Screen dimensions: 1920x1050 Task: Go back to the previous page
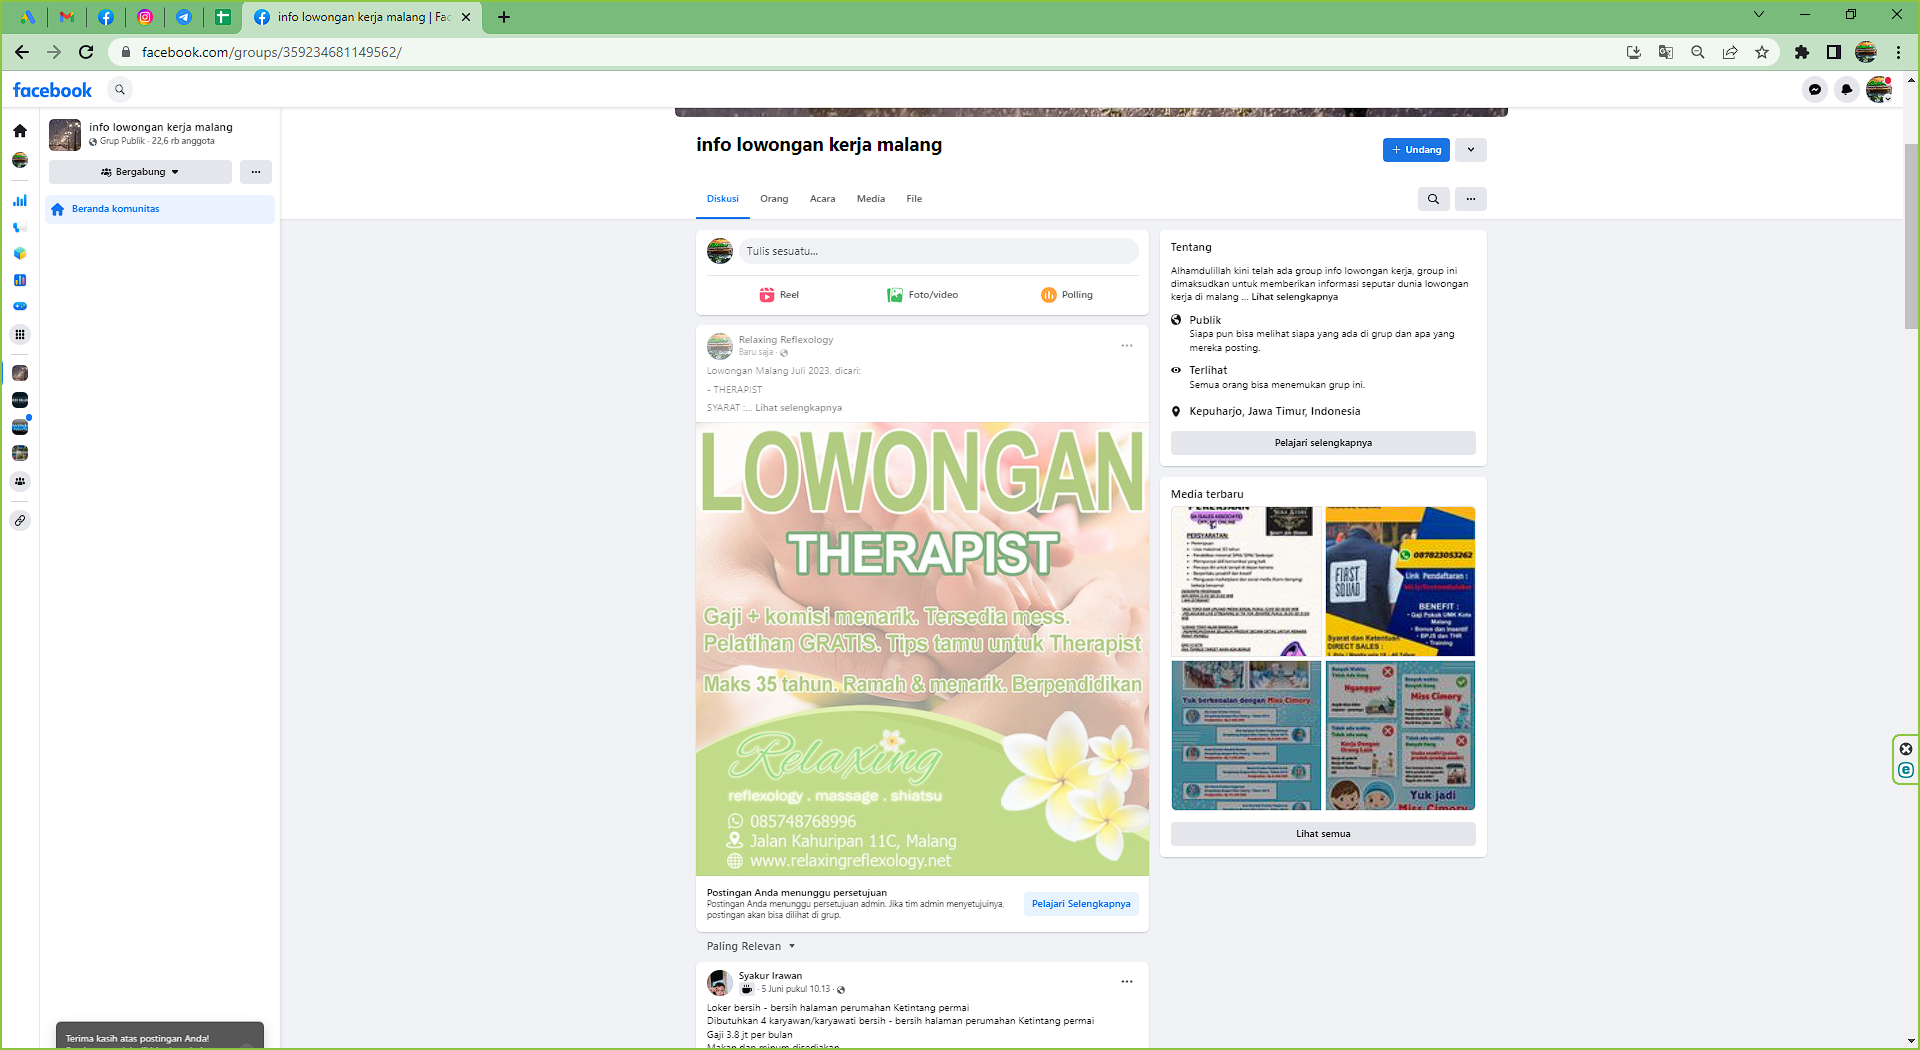pyautogui.click(x=22, y=52)
